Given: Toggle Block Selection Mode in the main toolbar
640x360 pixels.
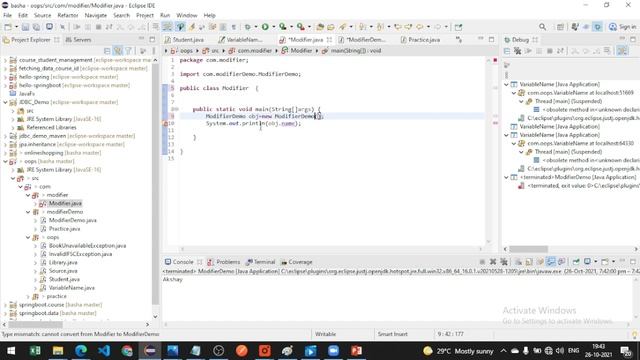Looking at the screenshot, I should tap(223, 27).
